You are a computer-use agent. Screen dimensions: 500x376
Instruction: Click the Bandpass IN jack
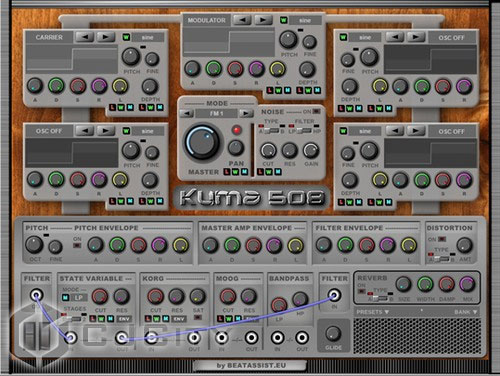coord(277,338)
